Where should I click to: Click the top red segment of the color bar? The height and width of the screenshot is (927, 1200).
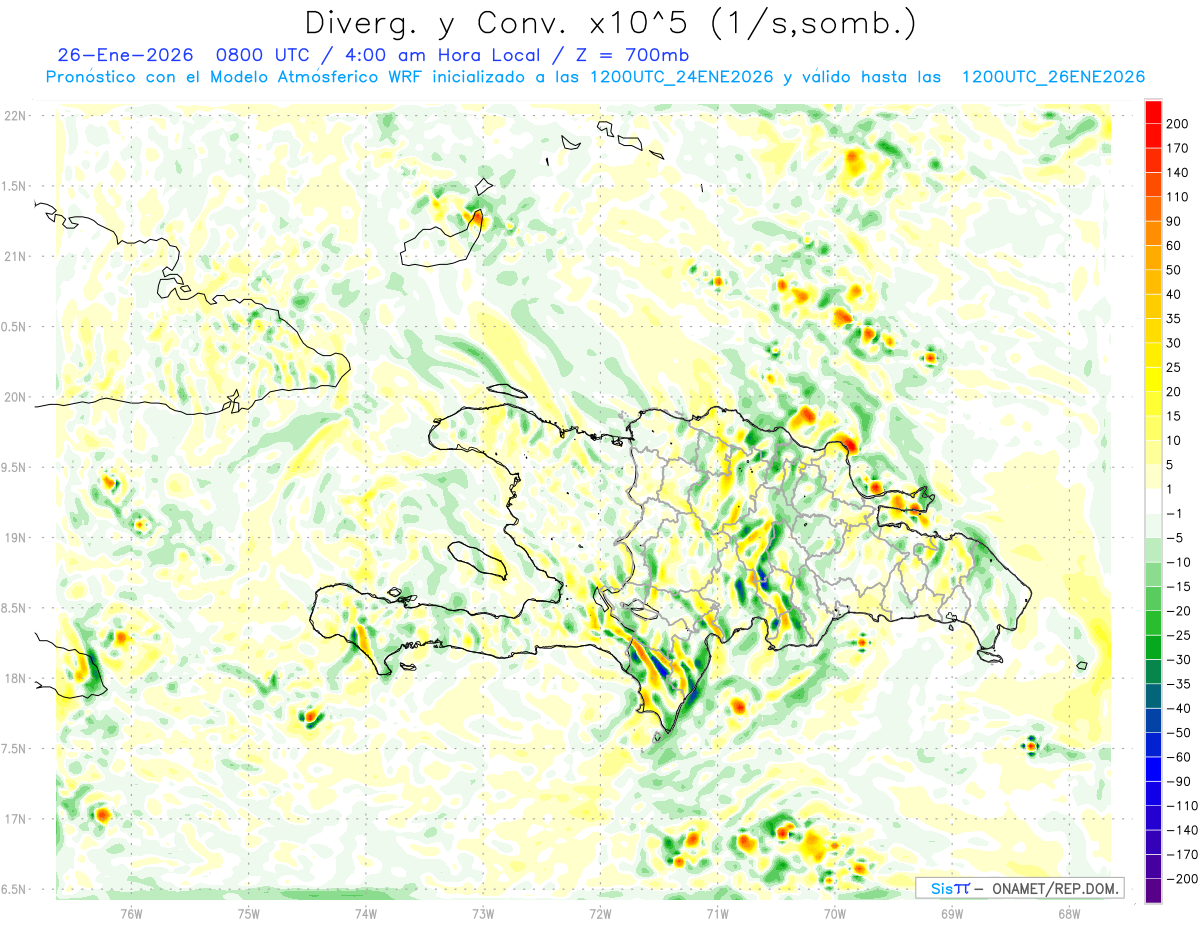1153,112
